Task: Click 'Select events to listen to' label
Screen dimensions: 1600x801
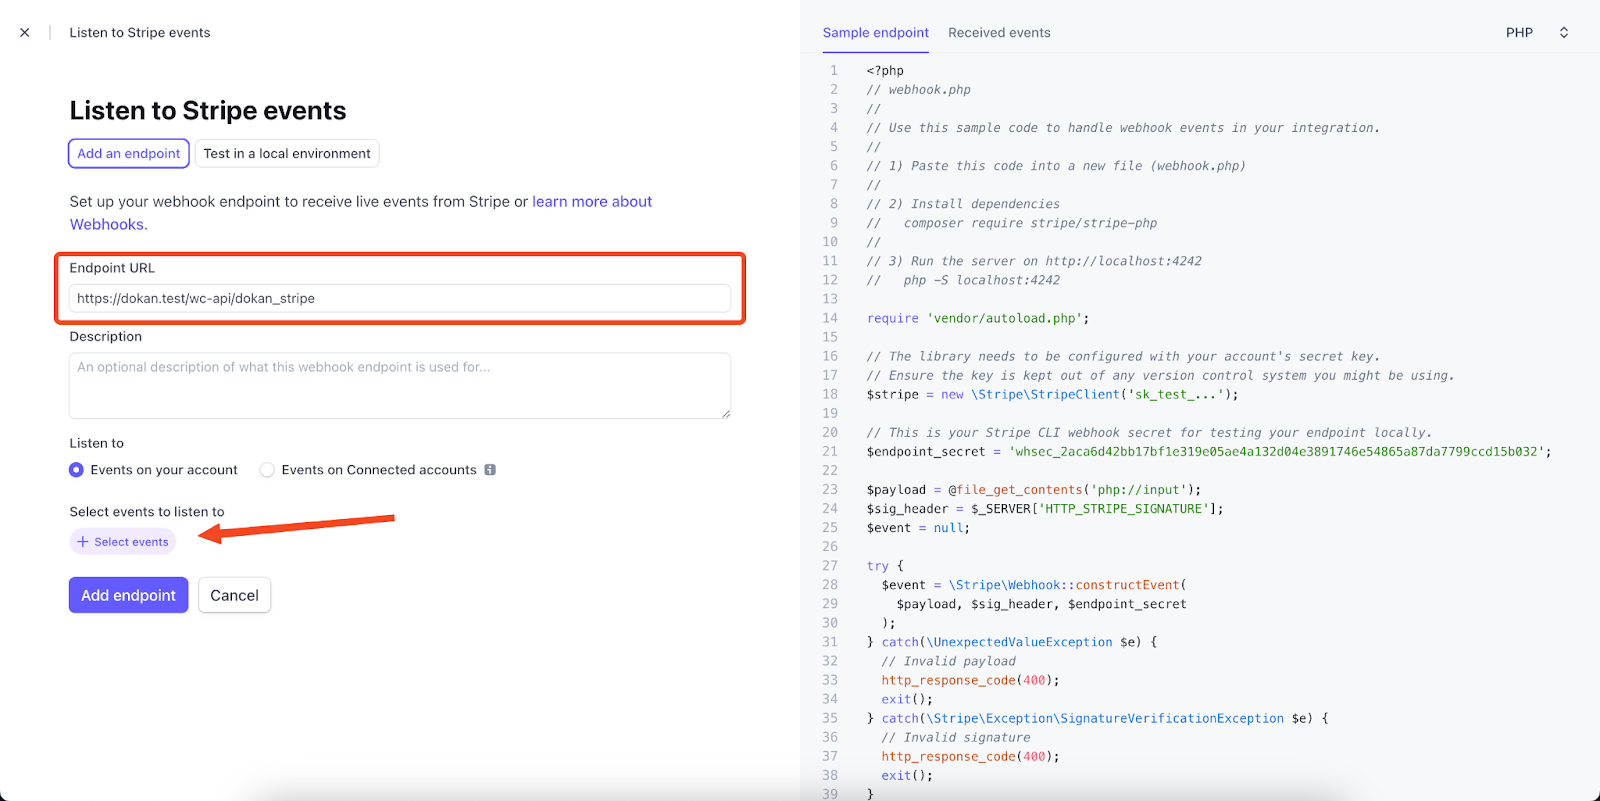Action: coord(147,512)
